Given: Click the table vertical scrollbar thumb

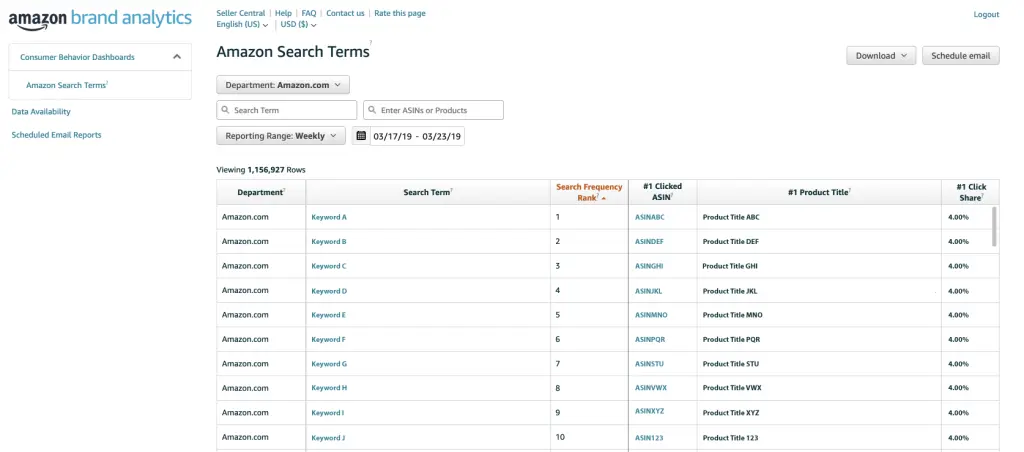Looking at the screenshot, I should 995,226.
